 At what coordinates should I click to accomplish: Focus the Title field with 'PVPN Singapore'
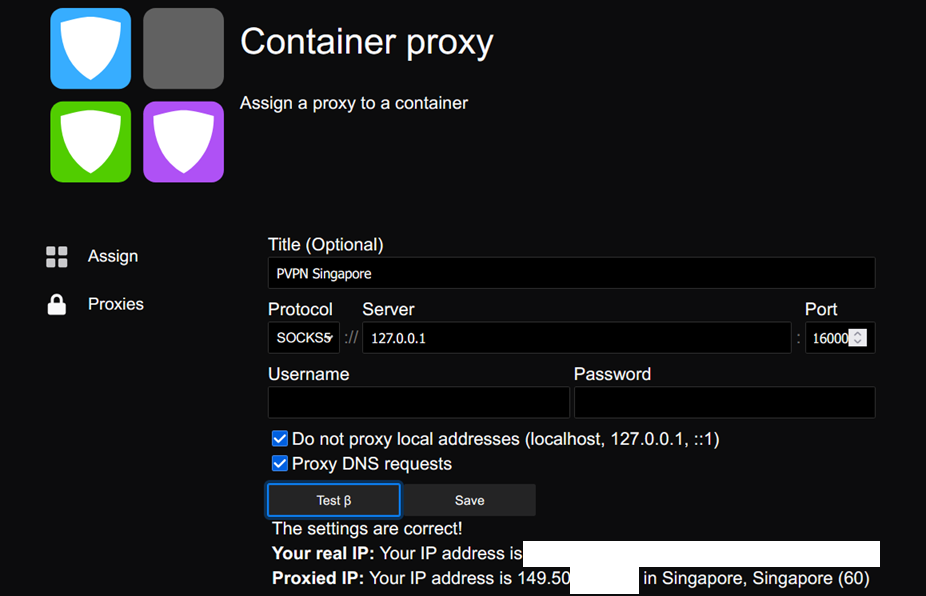coord(571,273)
